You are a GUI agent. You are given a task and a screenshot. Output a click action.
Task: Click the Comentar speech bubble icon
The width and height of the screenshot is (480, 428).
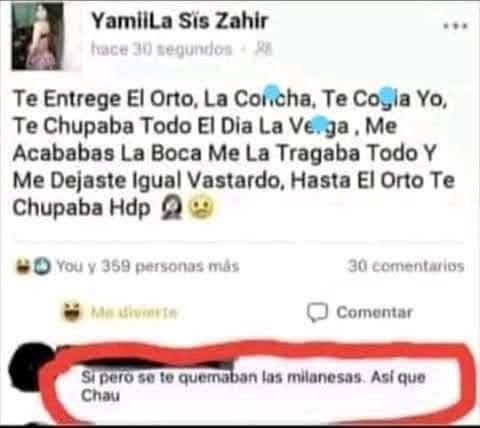click(317, 312)
